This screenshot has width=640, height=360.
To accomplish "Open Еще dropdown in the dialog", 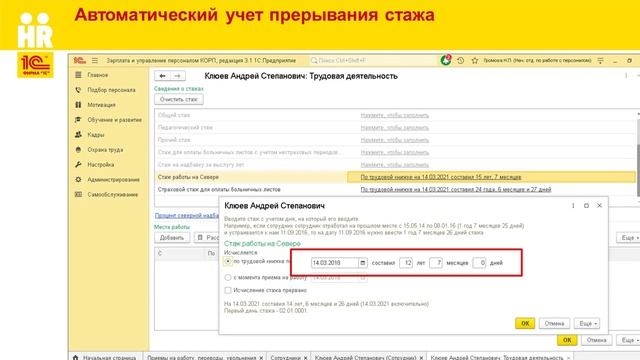I will click(587, 323).
